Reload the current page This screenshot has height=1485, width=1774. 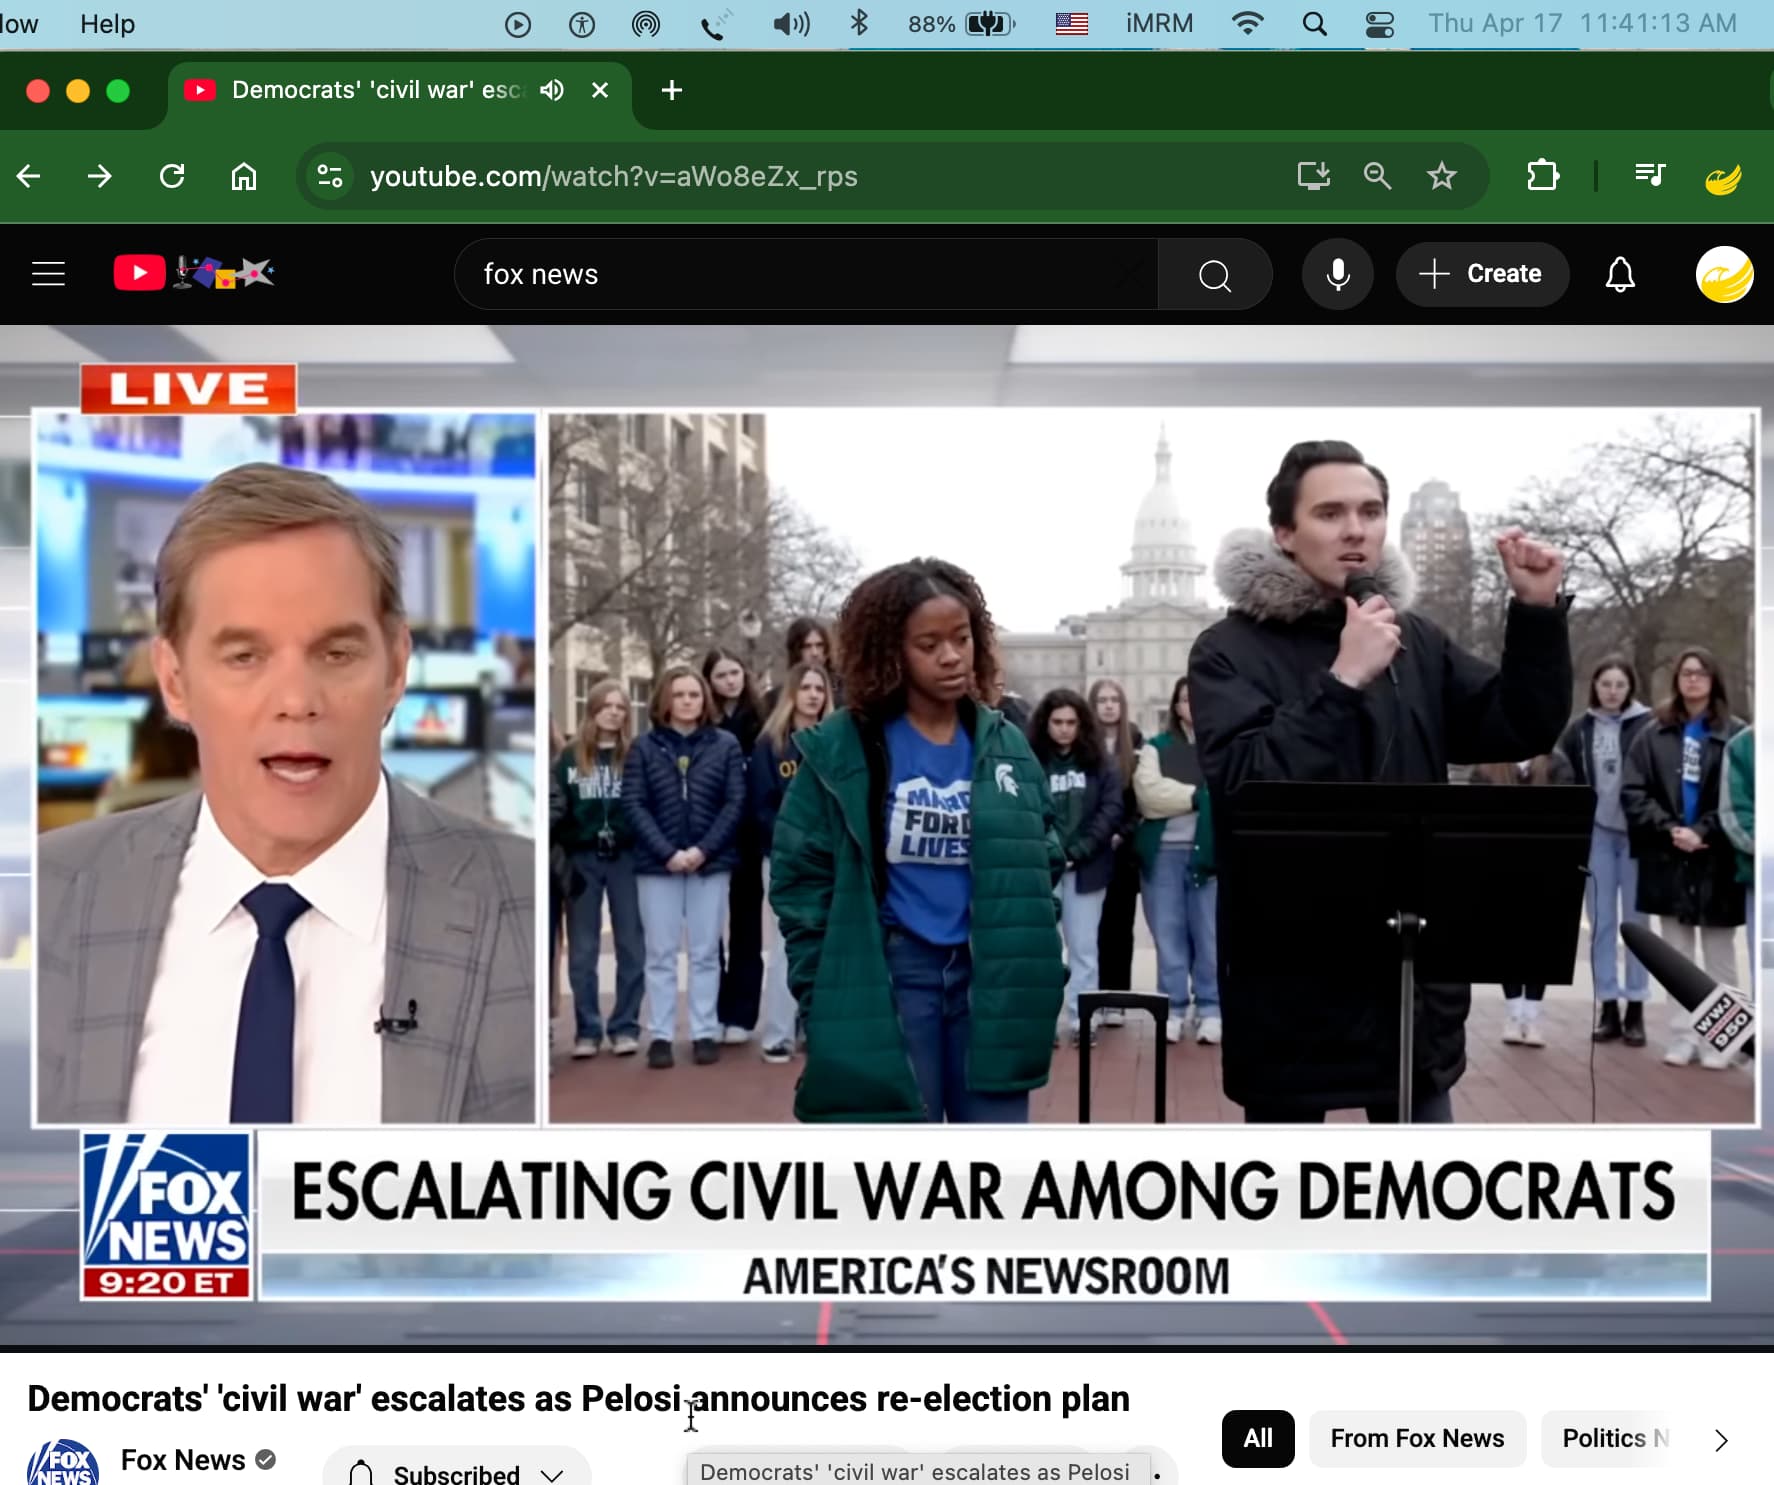coord(172,177)
